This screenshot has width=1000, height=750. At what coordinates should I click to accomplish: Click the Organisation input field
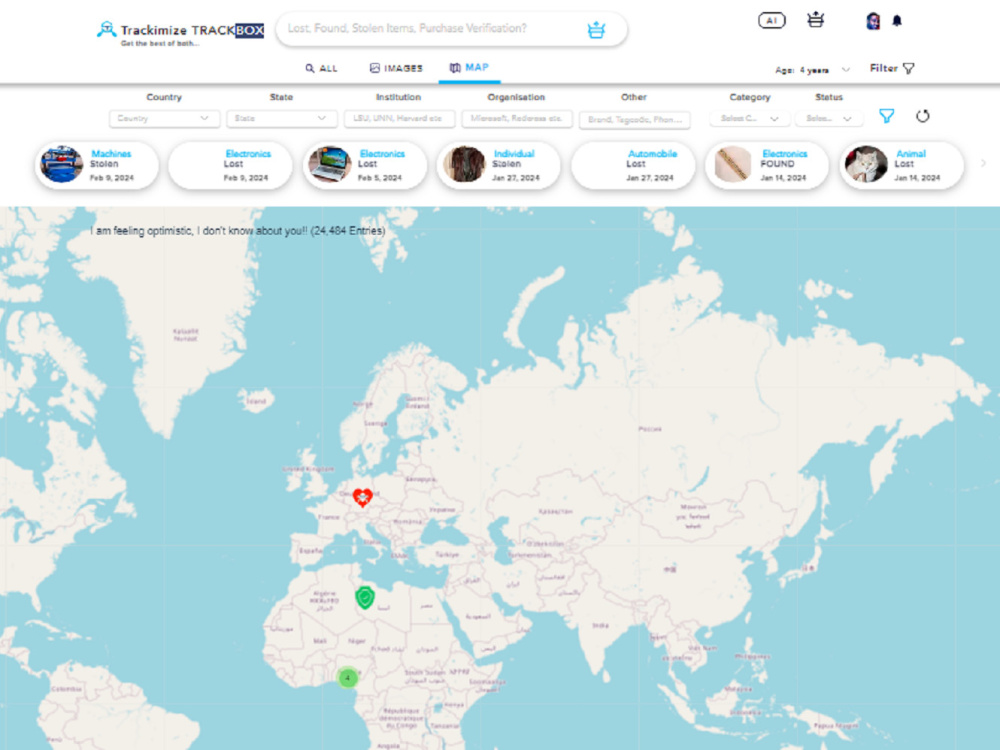pos(517,119)
